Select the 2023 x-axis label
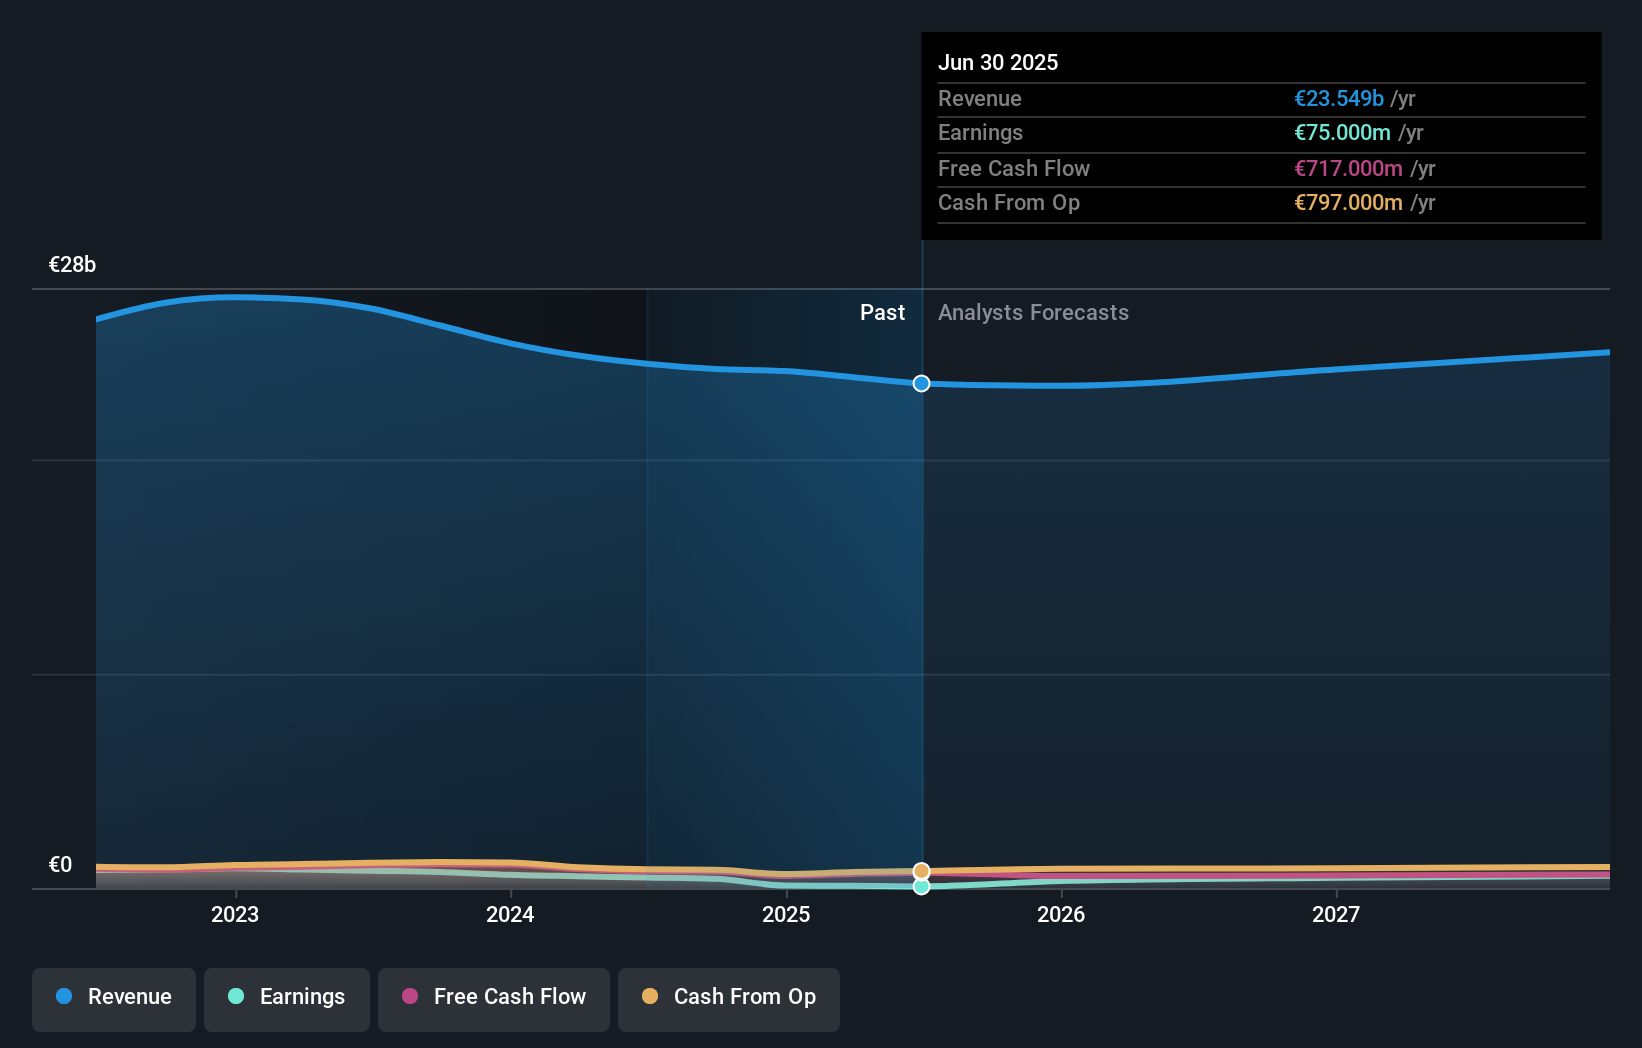Image resolution: width=1642 pixels, height=1048 pixels. (x=235, y=914)
